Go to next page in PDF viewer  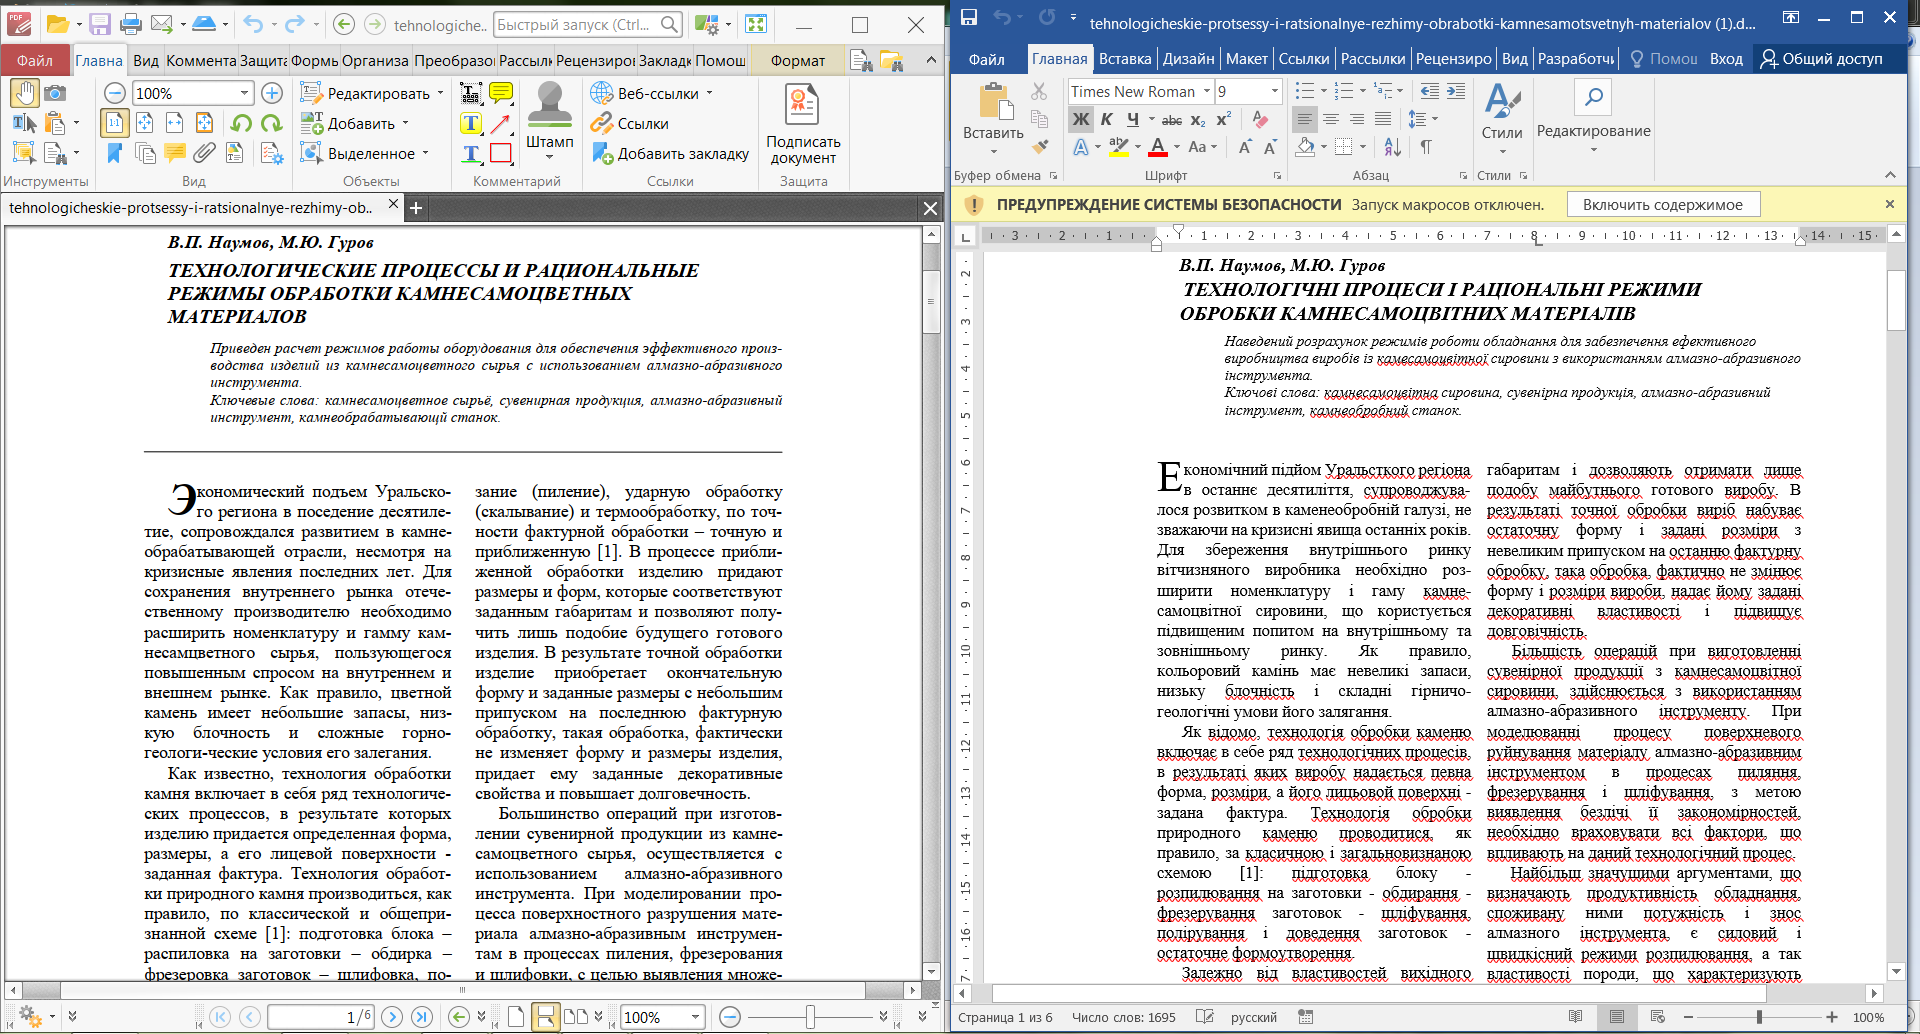(x=392, y=1017)
